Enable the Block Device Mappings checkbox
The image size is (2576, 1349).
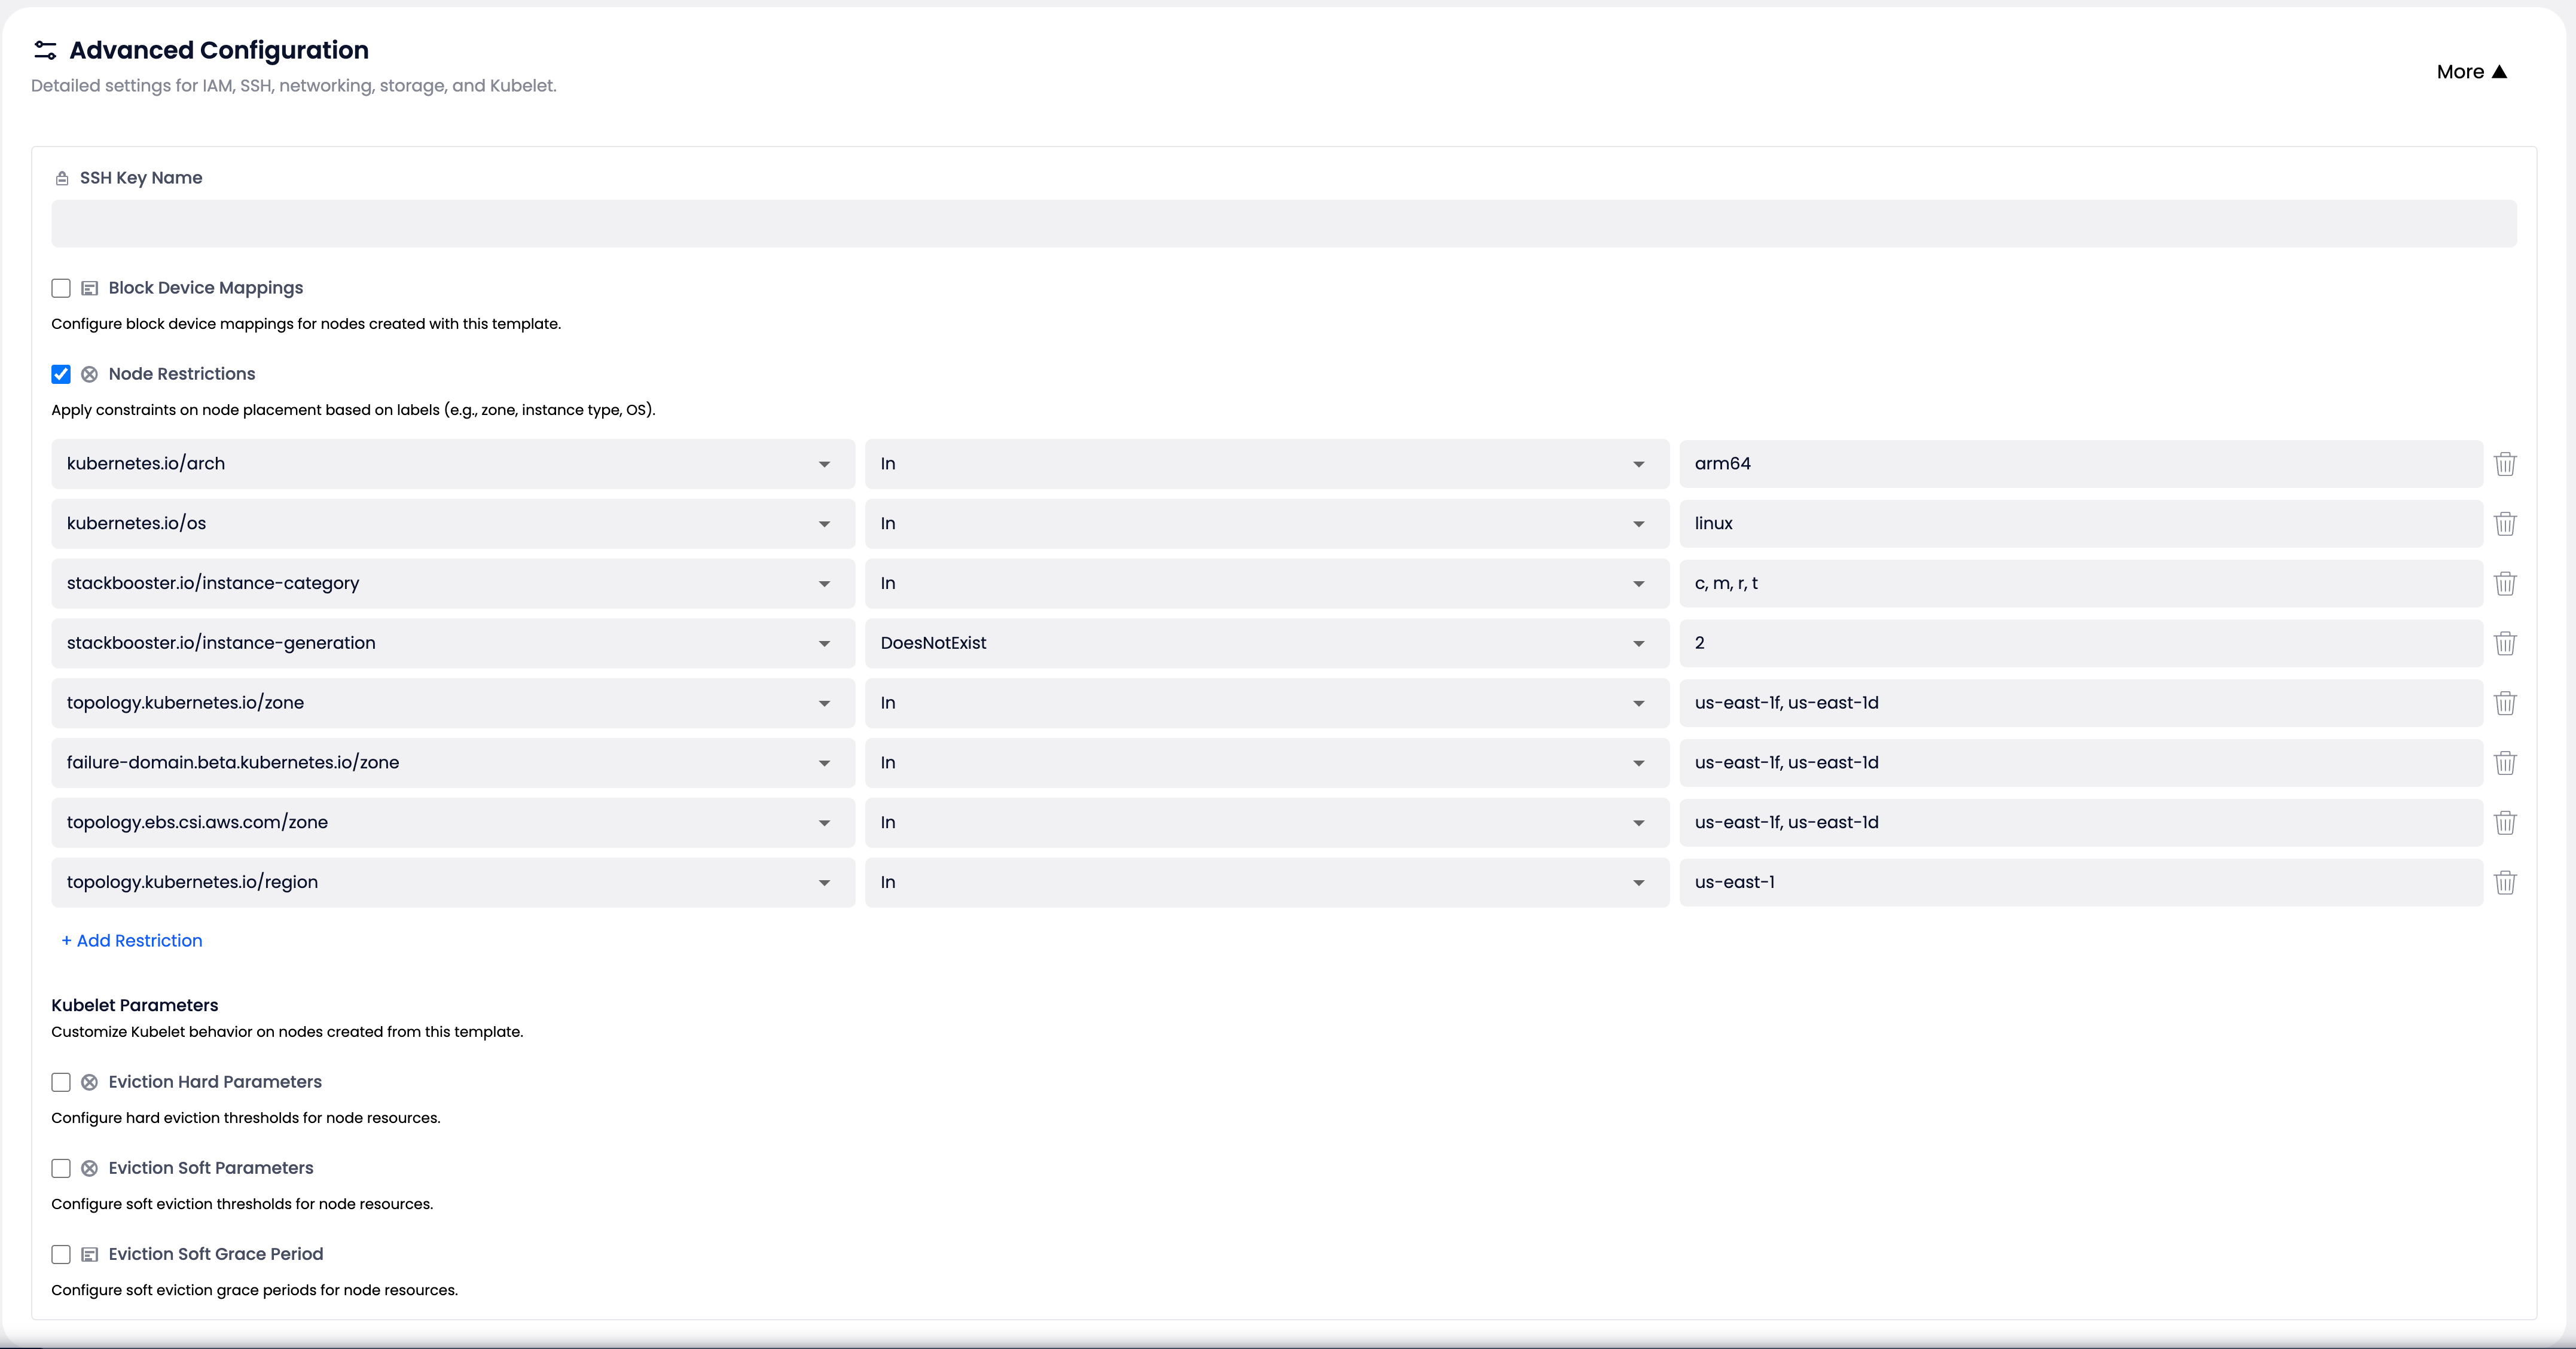tap(61, 288)
